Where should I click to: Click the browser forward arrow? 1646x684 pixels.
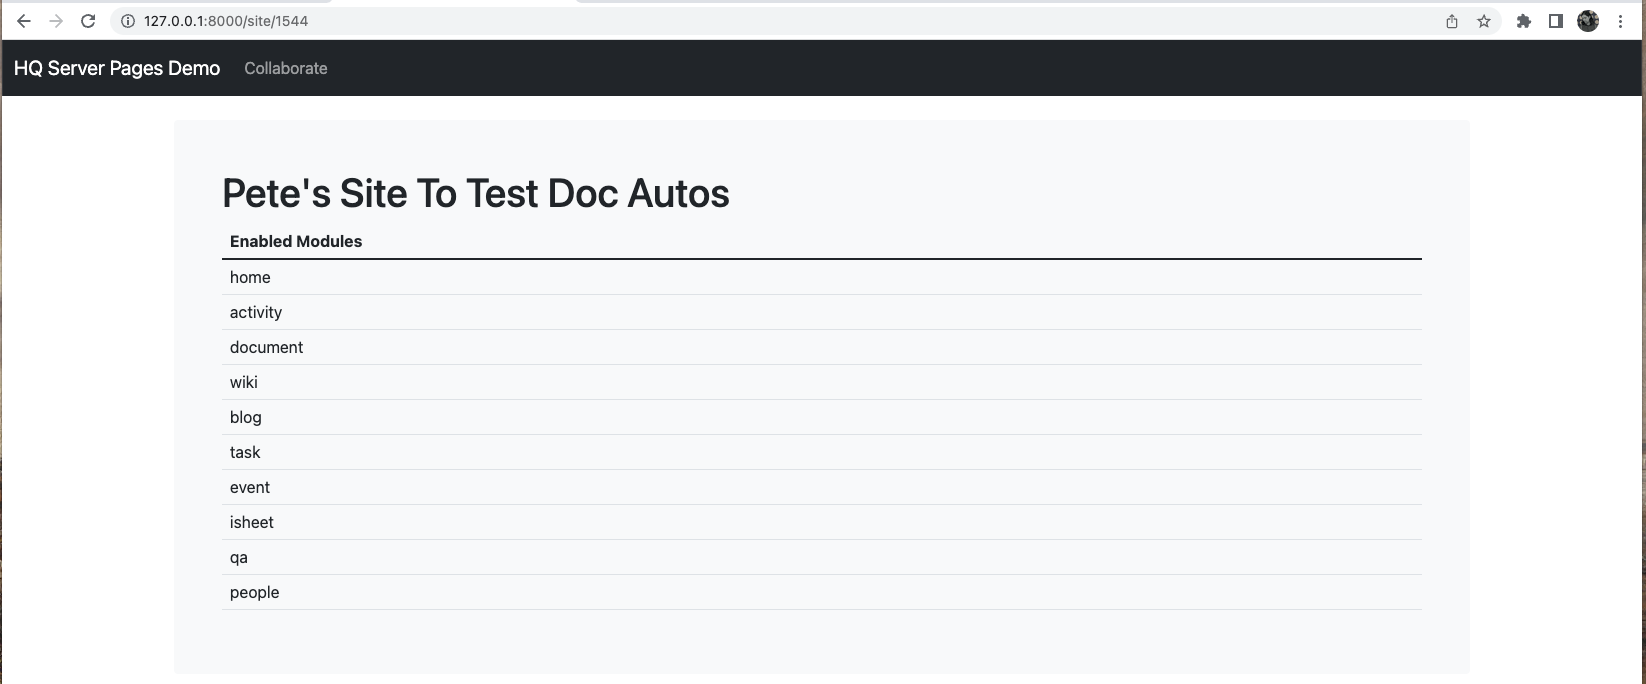point(56,21)
